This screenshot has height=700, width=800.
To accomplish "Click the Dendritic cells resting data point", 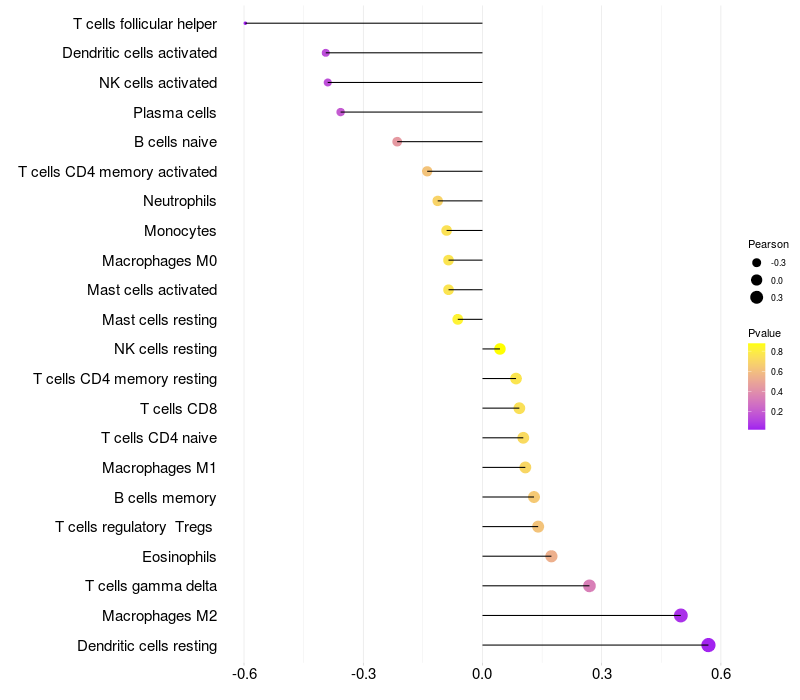I will click(708, 645).
